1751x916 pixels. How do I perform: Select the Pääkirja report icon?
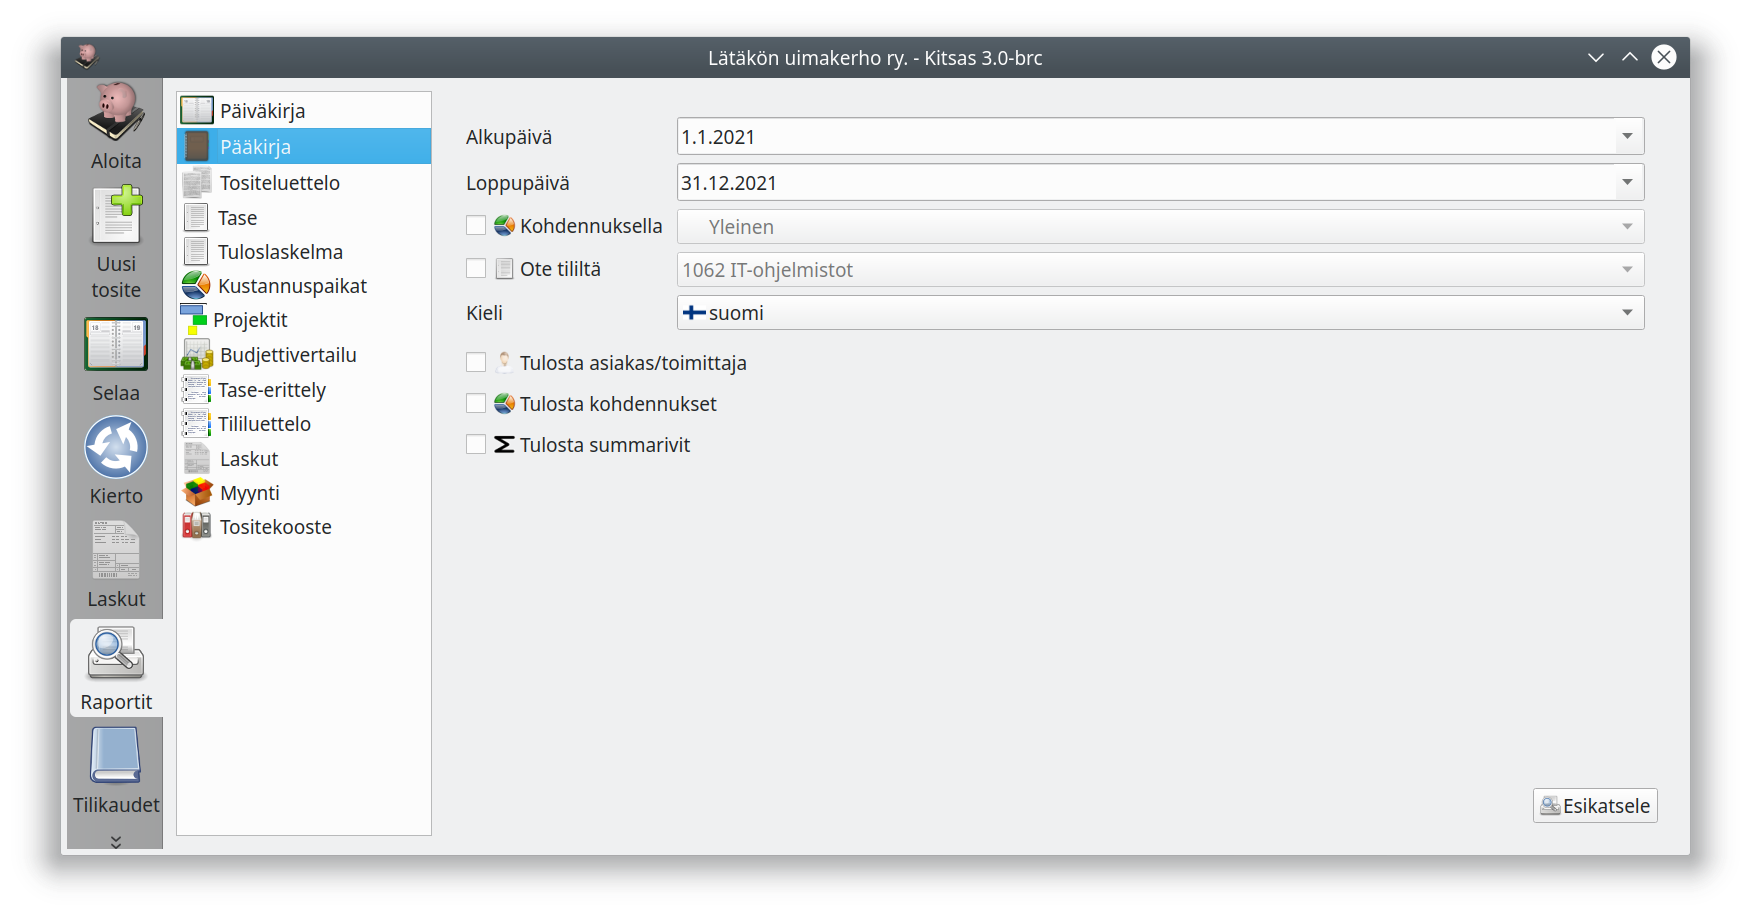tap(197, 146)
